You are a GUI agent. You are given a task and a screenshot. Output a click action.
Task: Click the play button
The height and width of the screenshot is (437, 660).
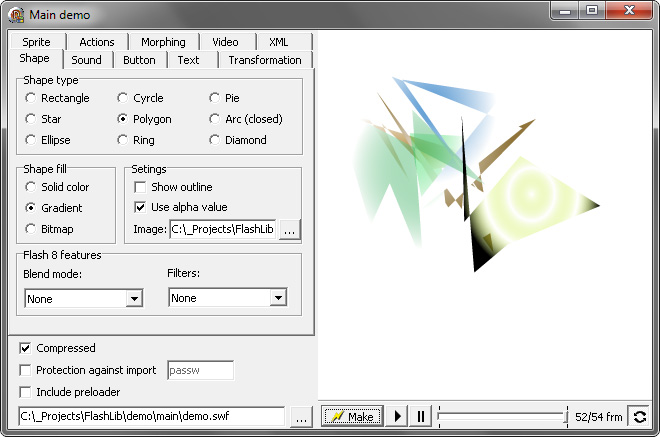point(397,416)
